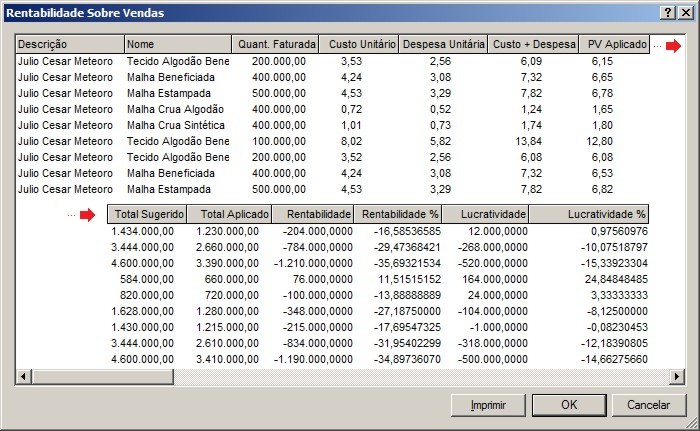
Task: Select the Malha Crua Algodão row
Action: (176, 109)
